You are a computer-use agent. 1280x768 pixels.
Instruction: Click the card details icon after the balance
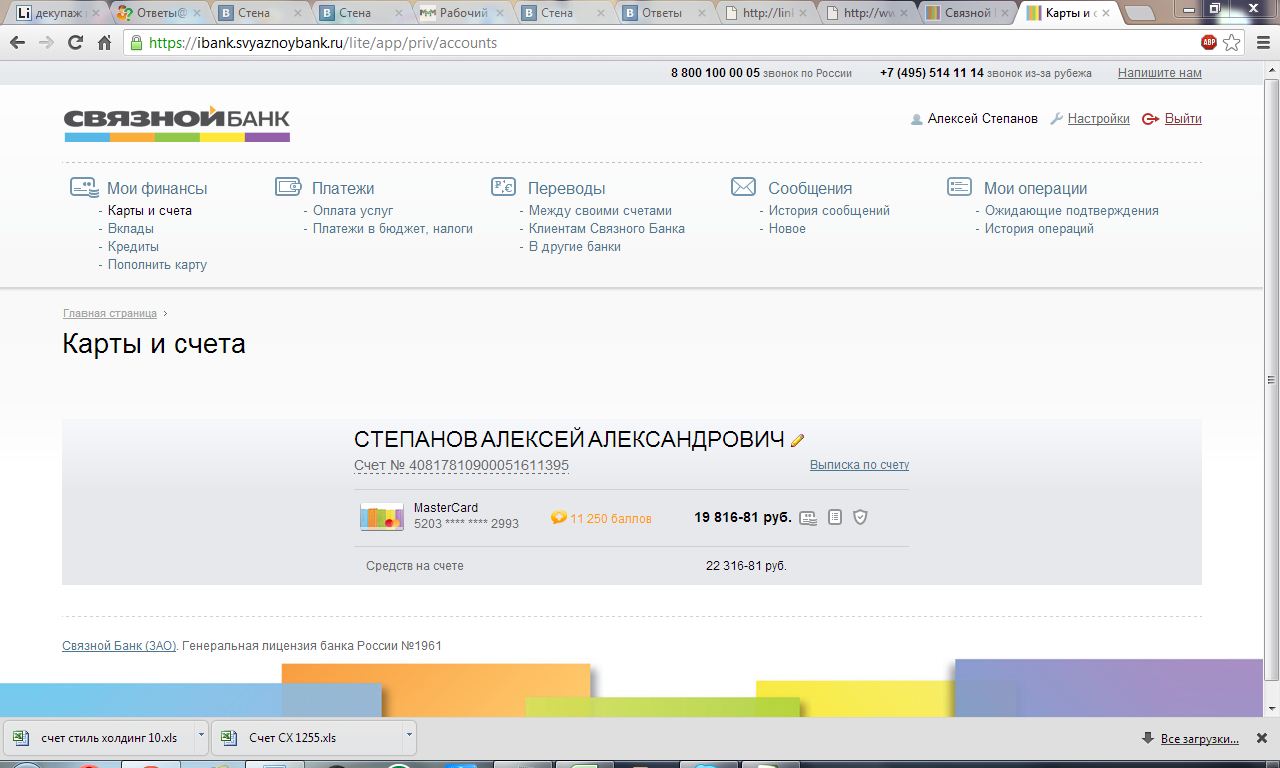tap(808, 518)
